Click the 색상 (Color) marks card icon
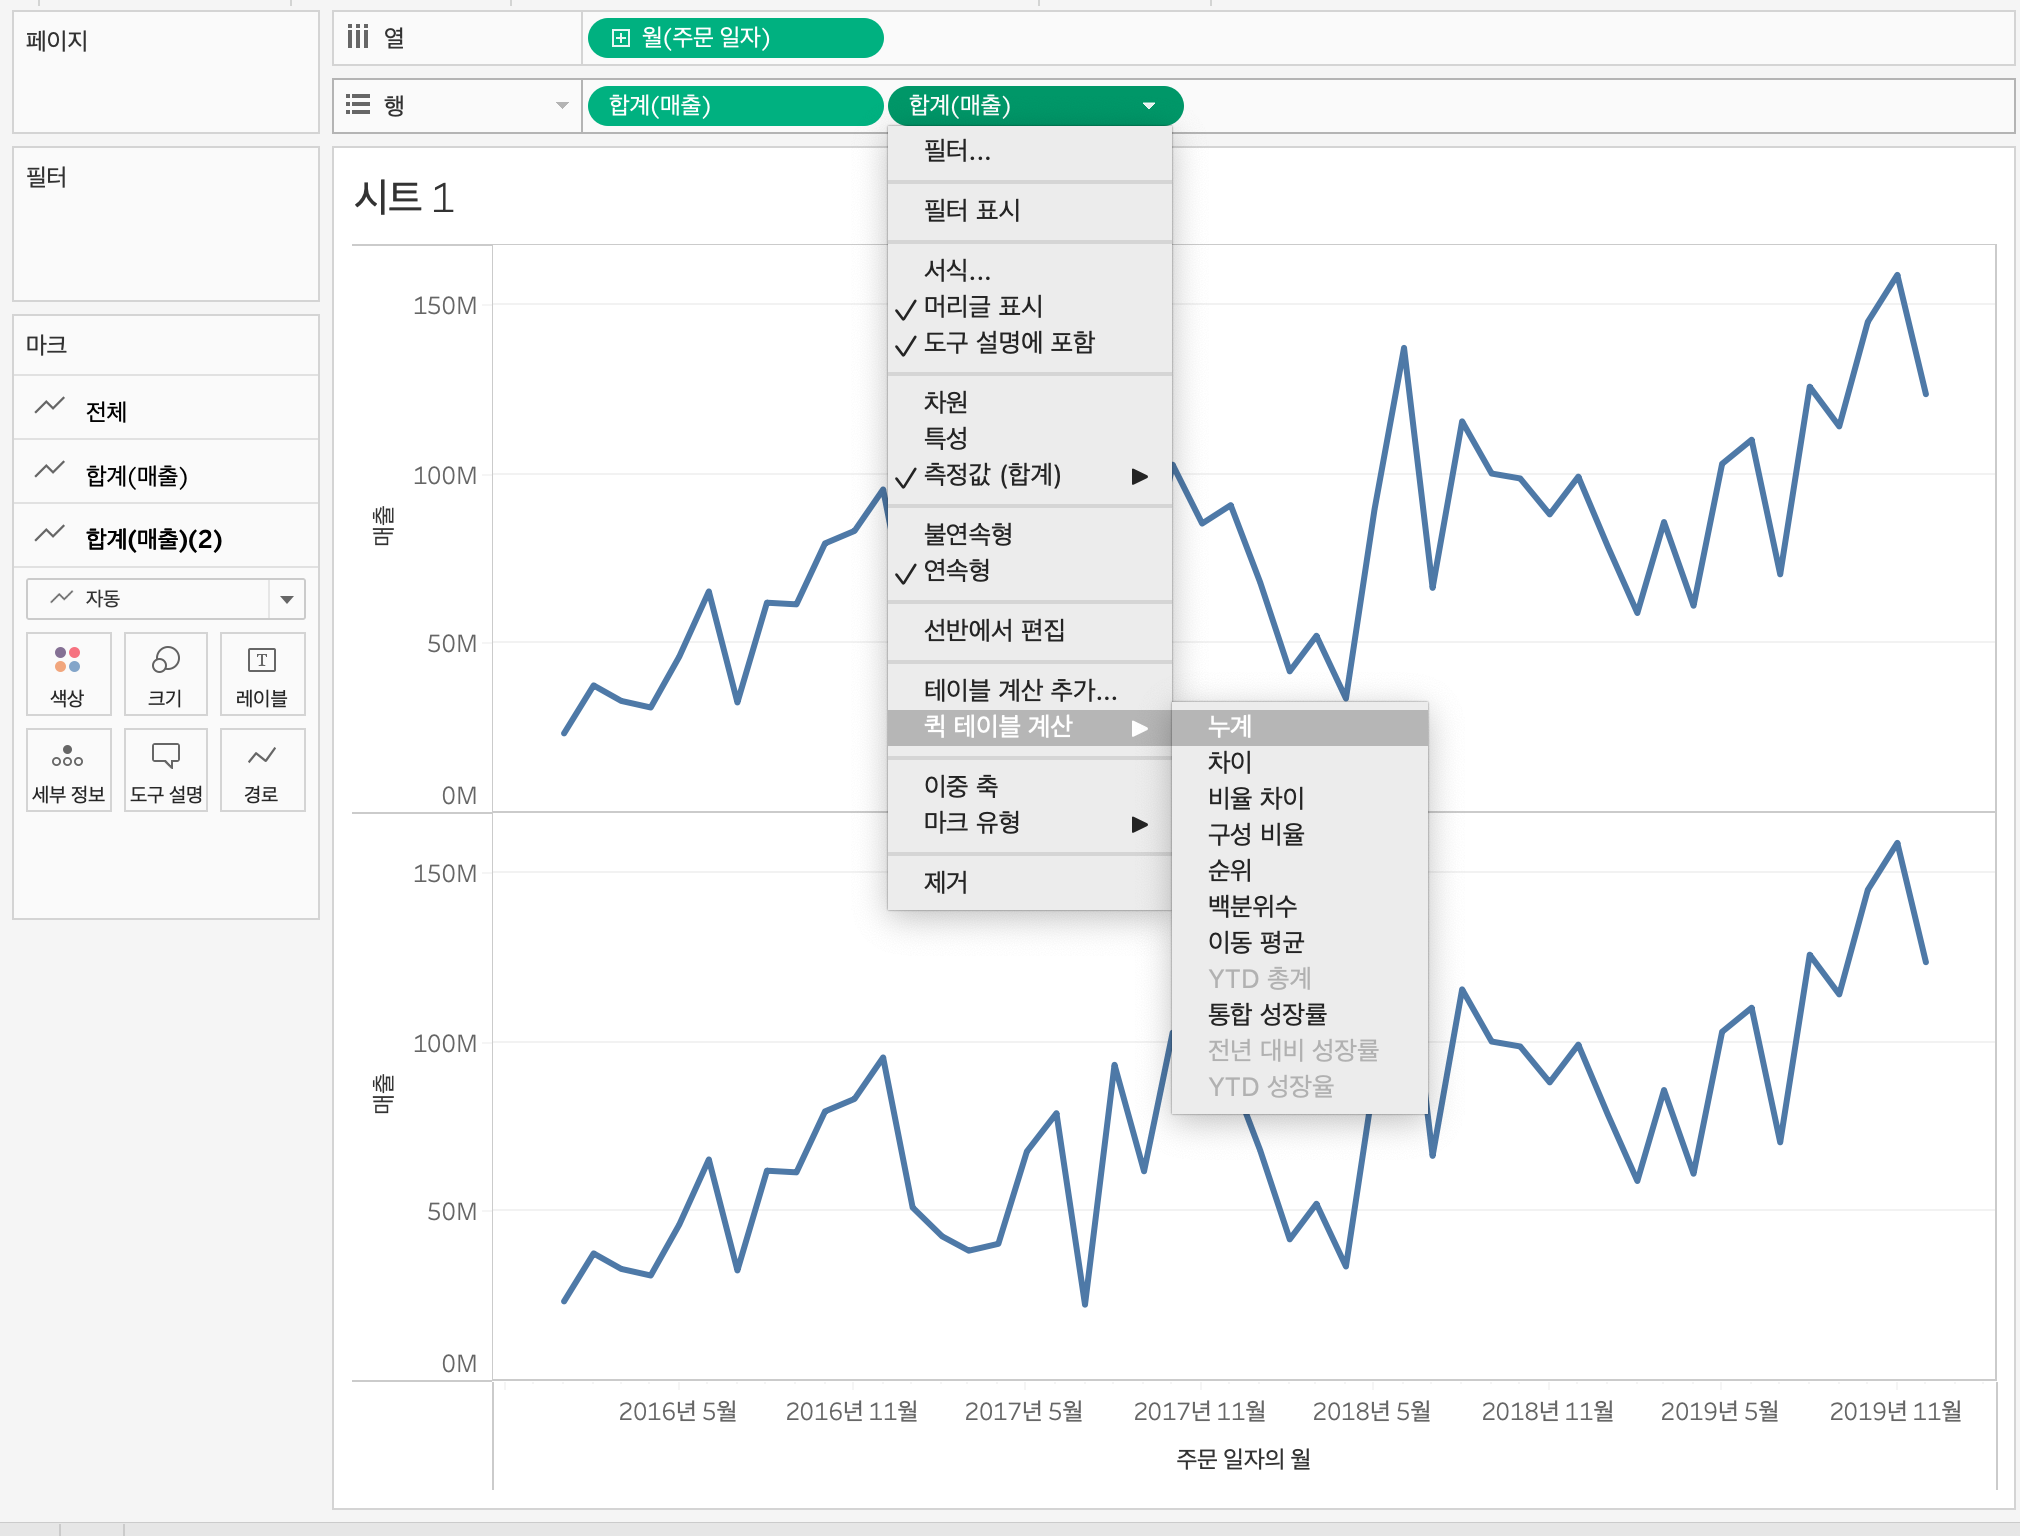The image size is (2020, 1536). click(x=67, y=660)
